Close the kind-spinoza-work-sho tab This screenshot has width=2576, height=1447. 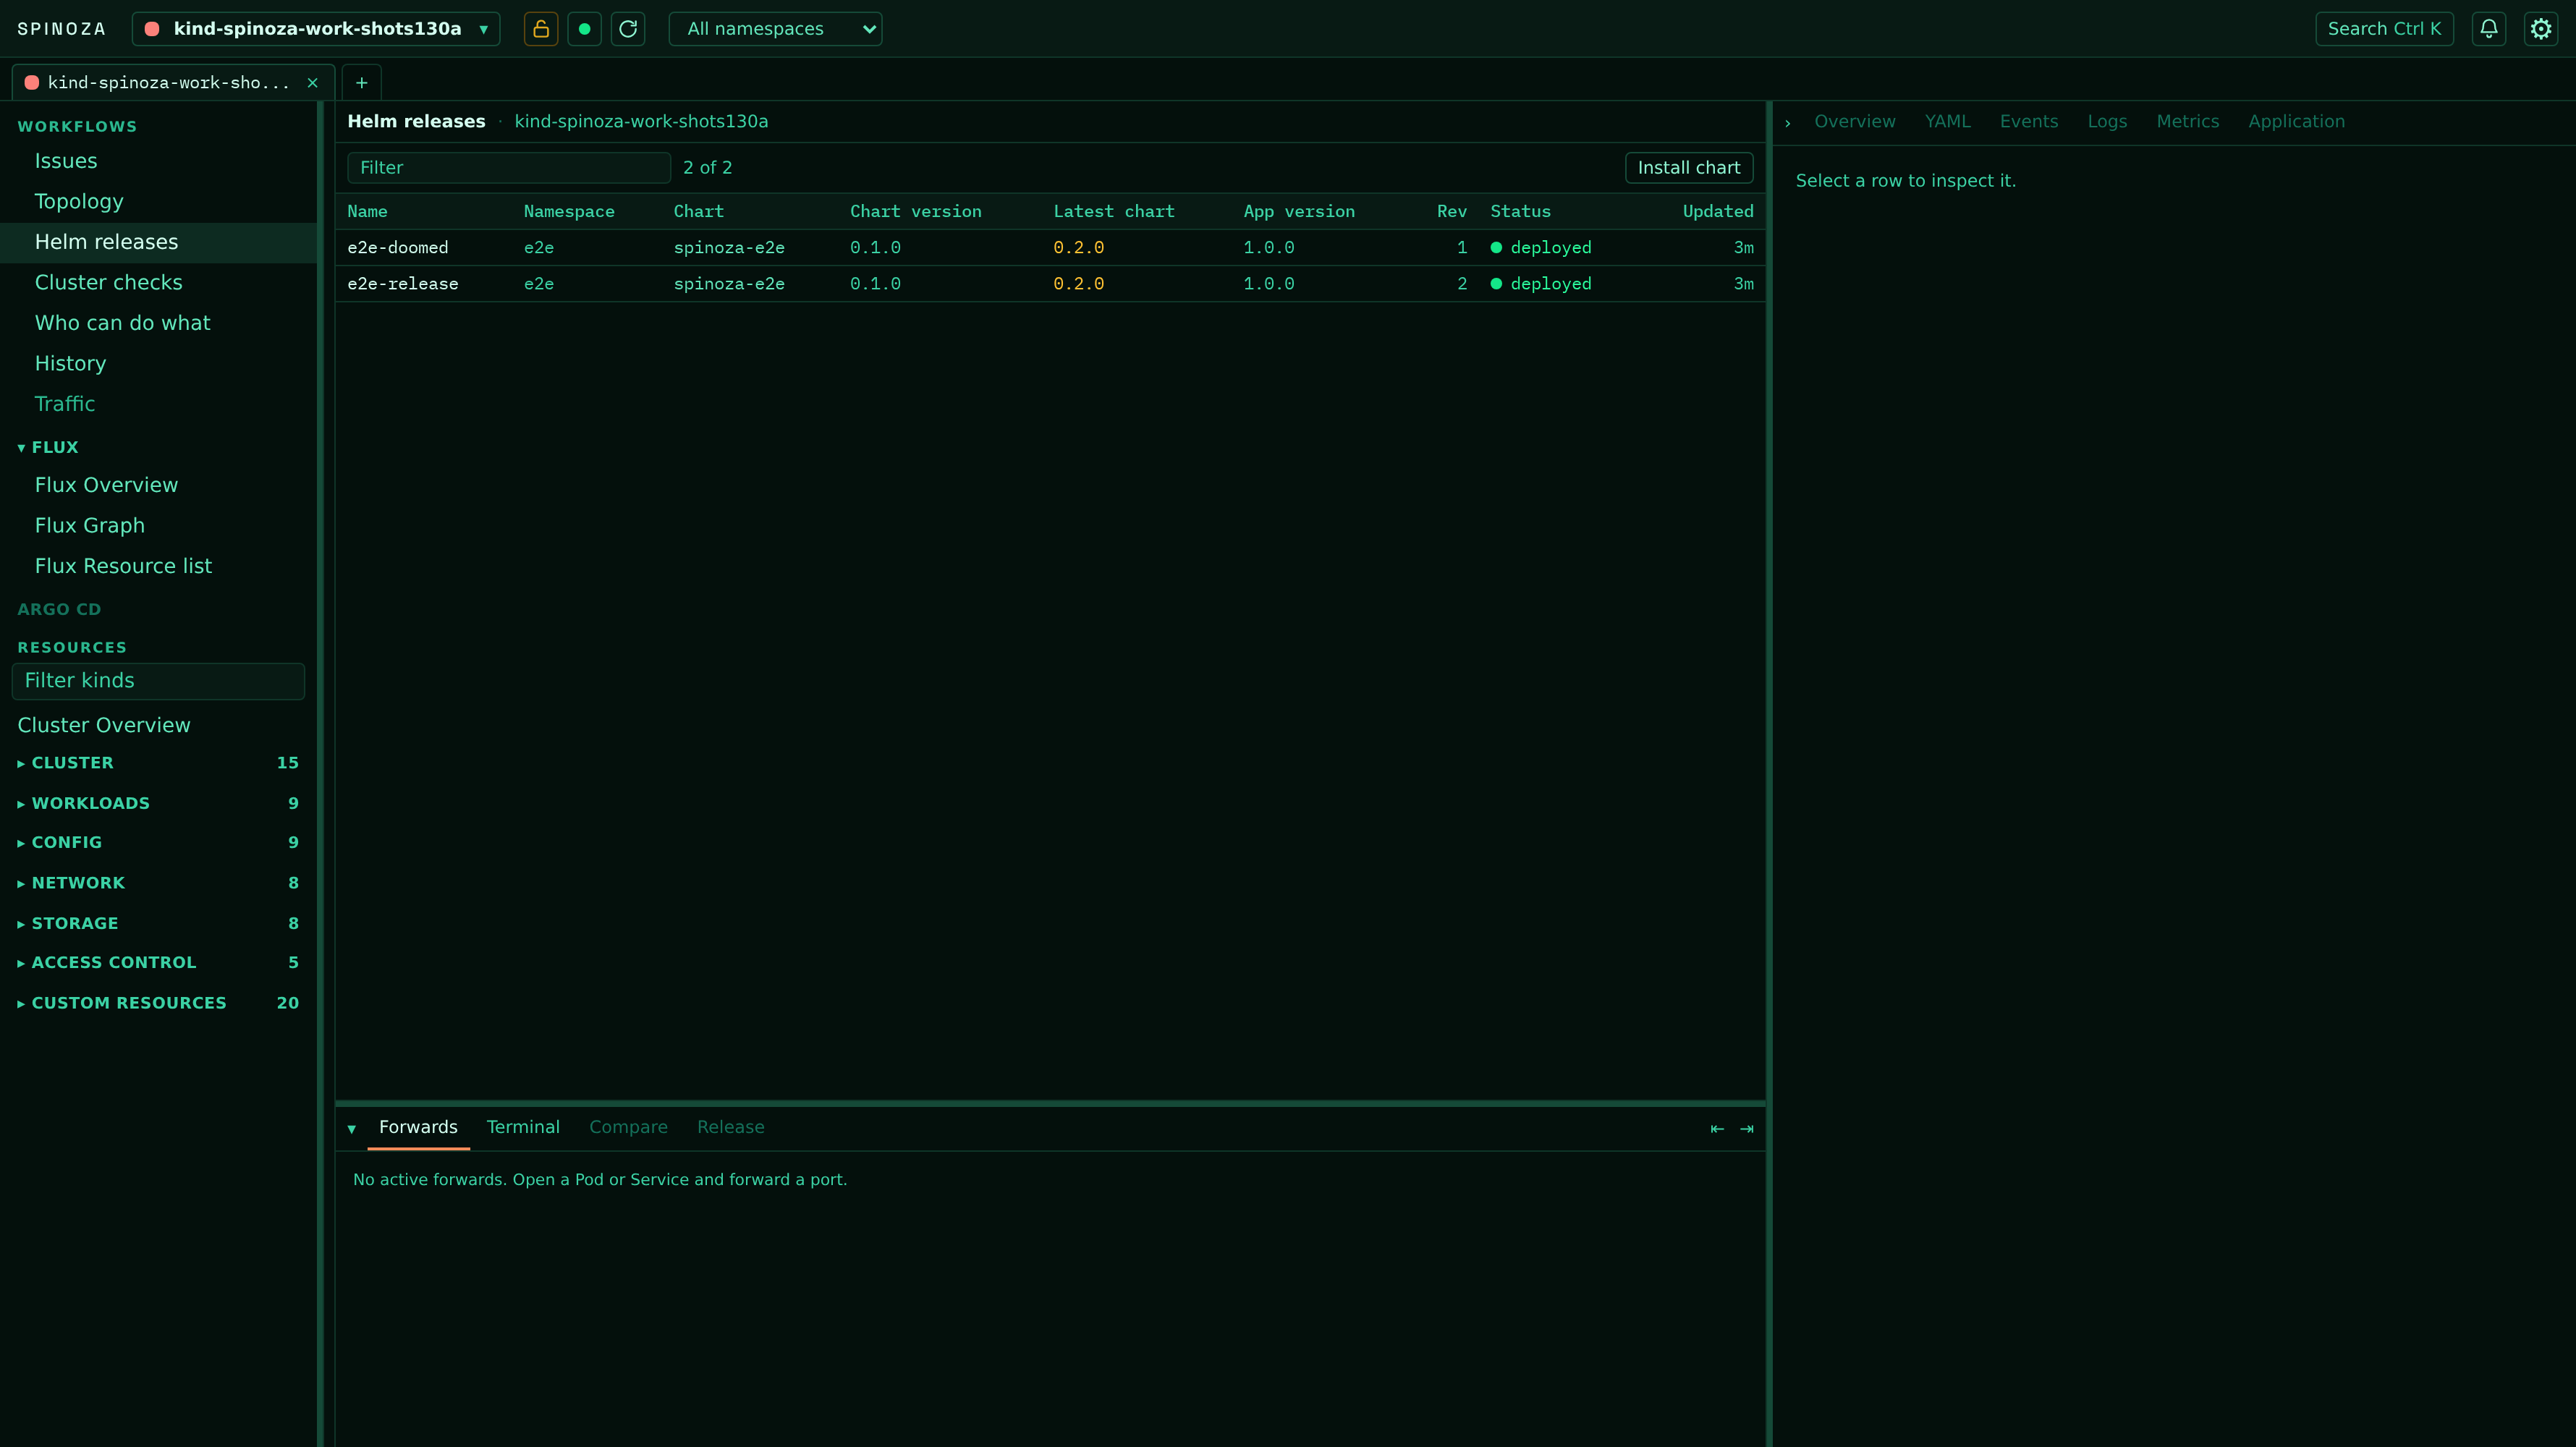[312, 83]
